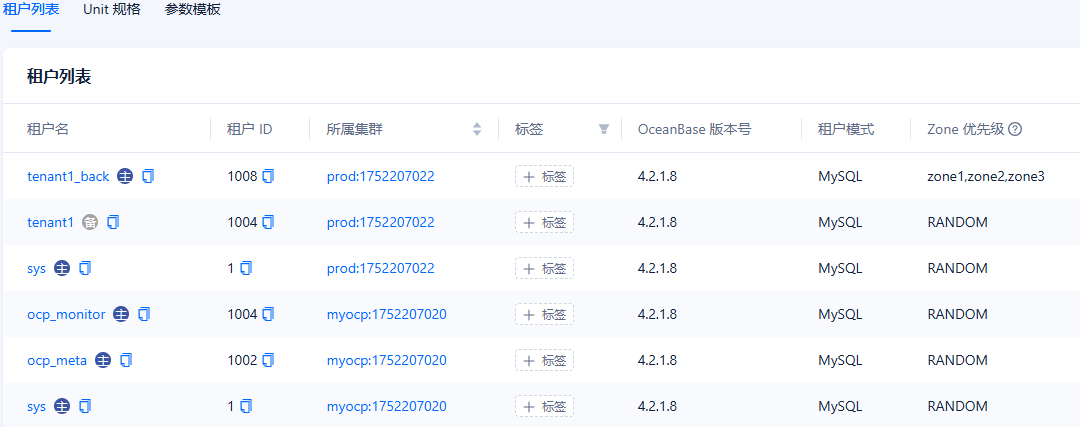Copy tenant ID 1008
This screenshot has height=427, width=1080.
click(268, 176)
